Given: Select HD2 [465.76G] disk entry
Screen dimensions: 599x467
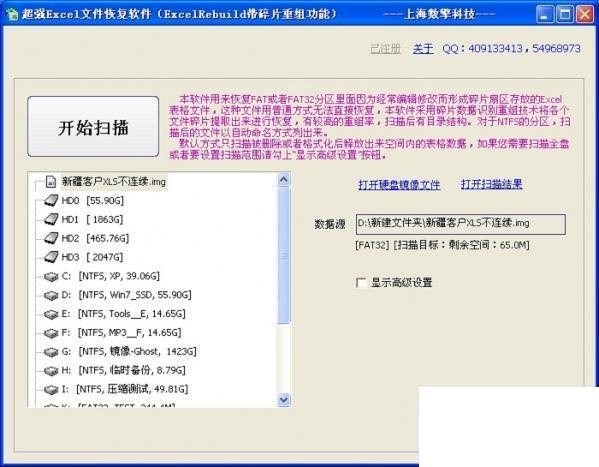Looking at the screenshot, I should point(95,238).
